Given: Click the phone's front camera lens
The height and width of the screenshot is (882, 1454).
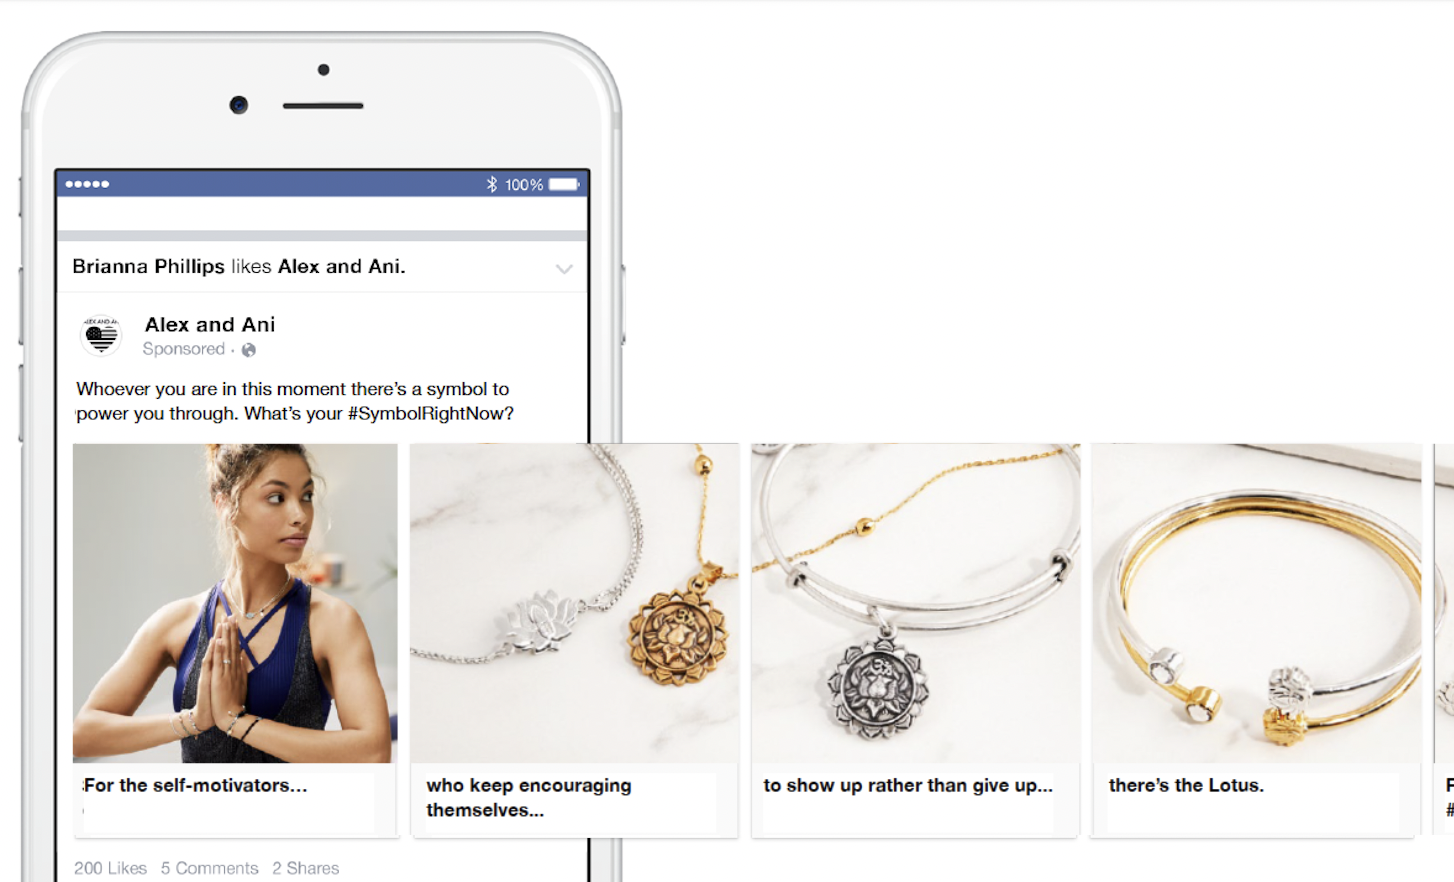Looking at the screenshot, I should pos(238,105).
